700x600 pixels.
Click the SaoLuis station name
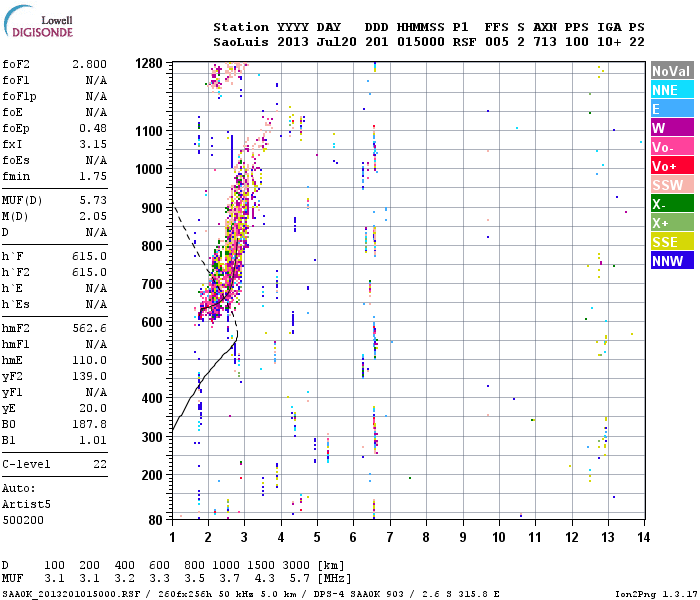point(241,42)
